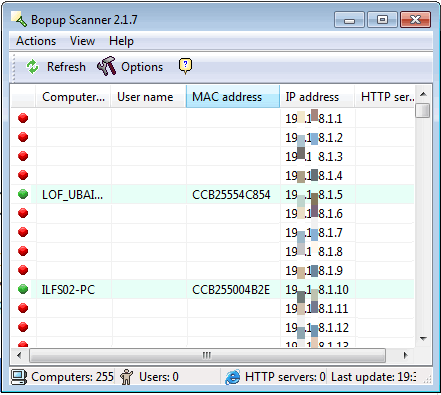
Task: Click the green Refresh arrows icon
Action: click(x=32, y=67)
